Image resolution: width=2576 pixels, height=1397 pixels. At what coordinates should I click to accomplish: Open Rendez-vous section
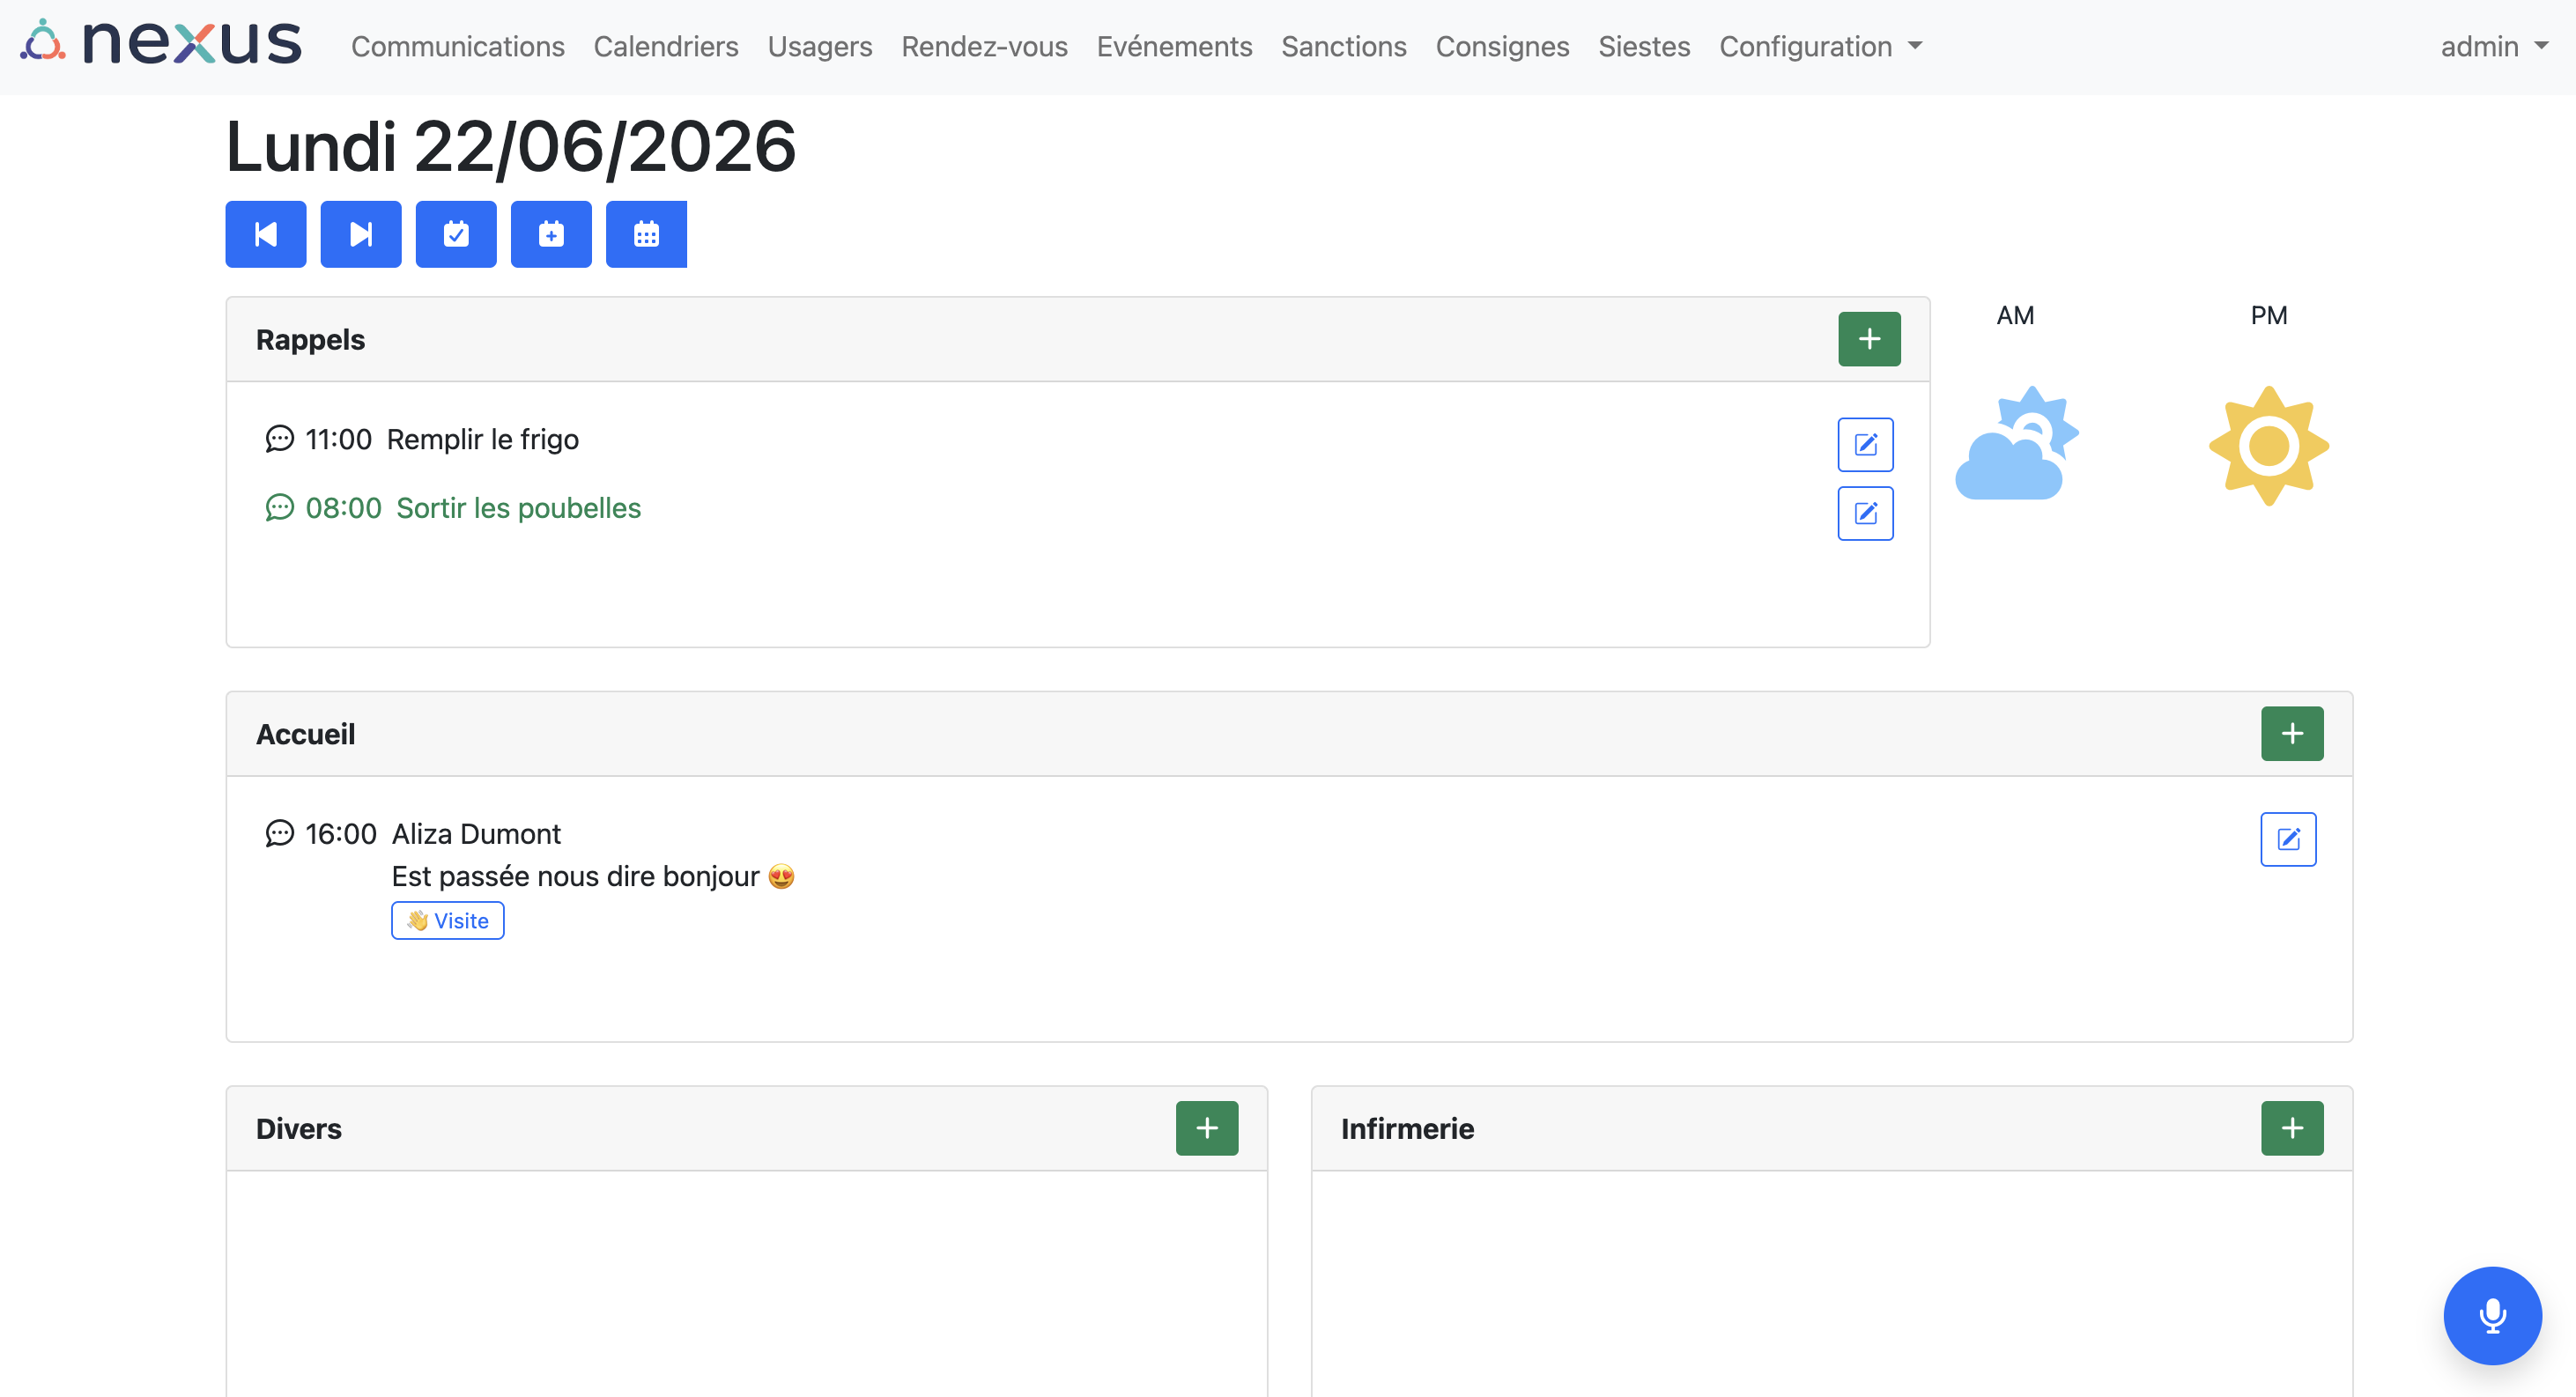984,46
